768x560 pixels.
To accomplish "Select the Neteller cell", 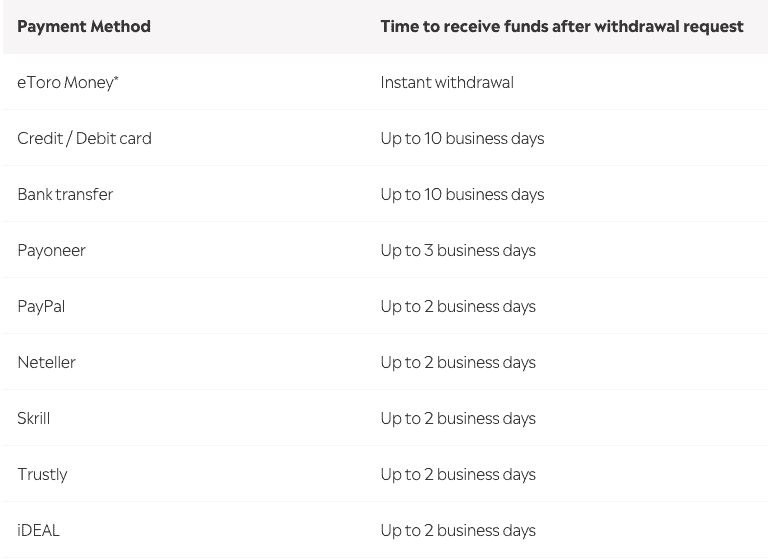I will click(47, 363).
